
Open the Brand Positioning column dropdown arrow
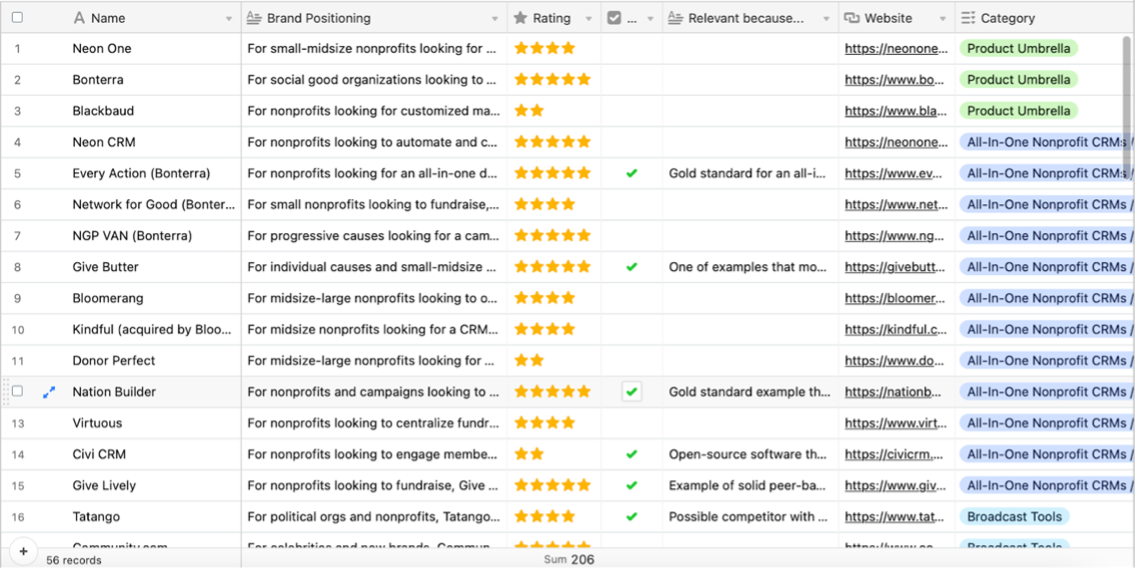coord(495,19)
